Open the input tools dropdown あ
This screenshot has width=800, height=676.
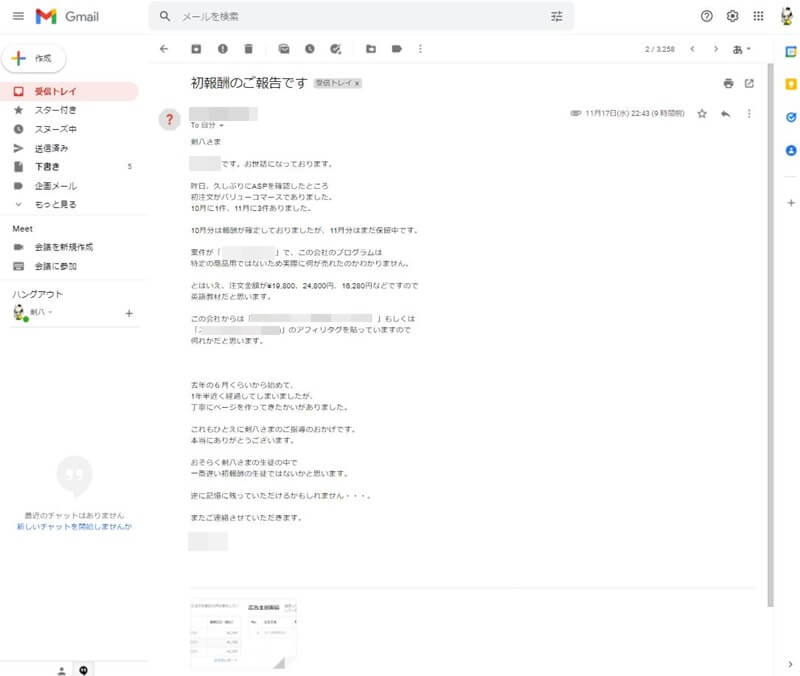coord(742,48)
